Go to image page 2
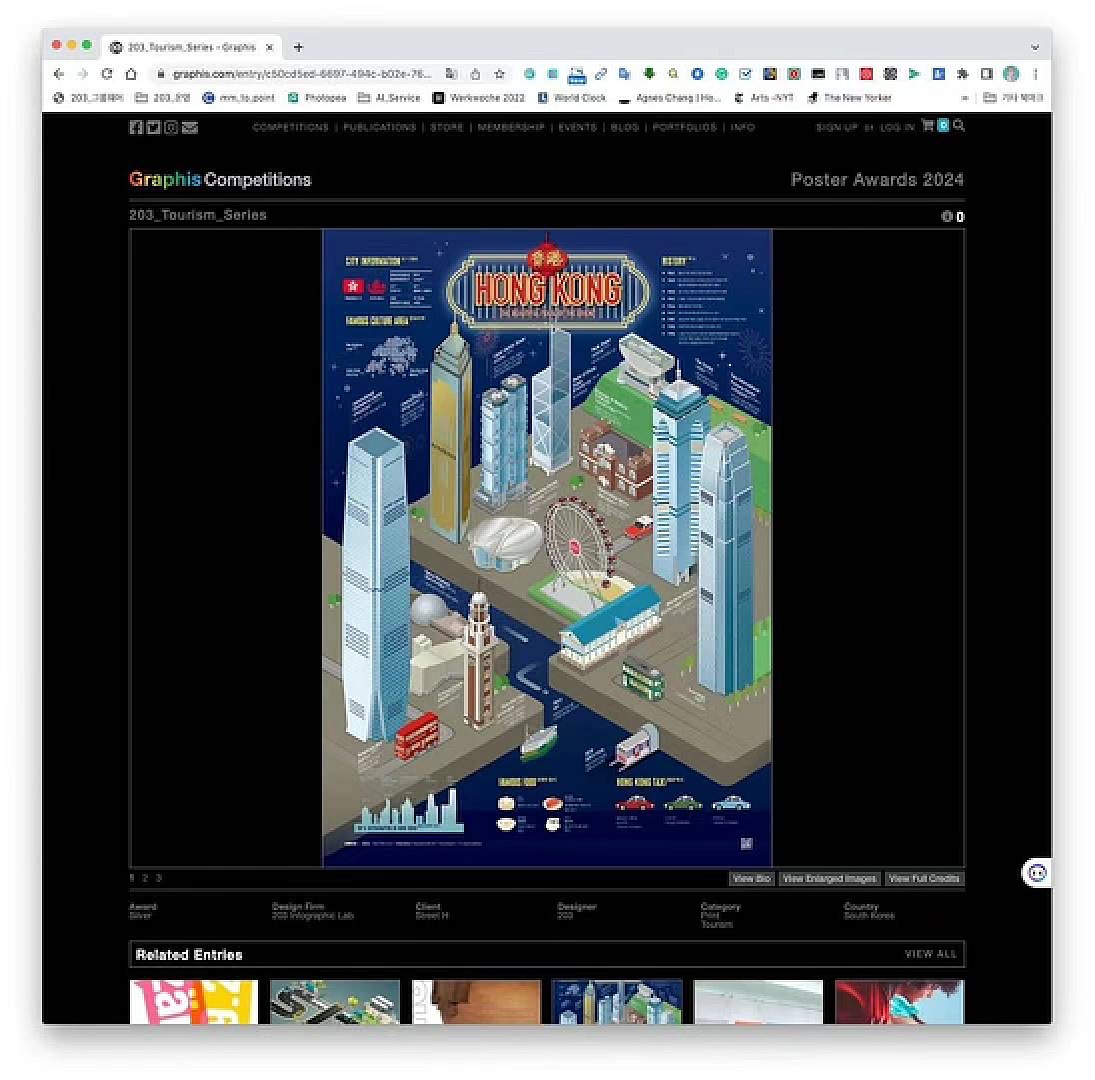Image resolution: width=1095 pixels, height=1080 pixels. click(145, 878)
